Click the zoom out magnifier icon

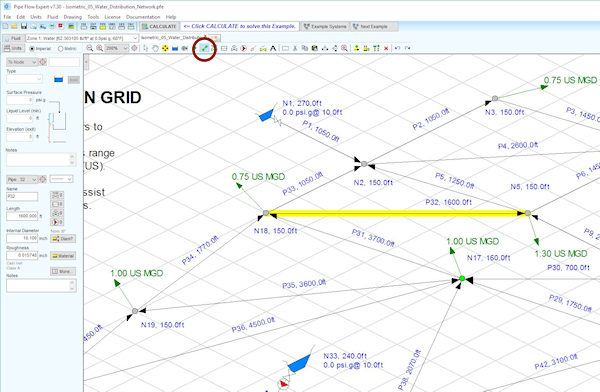tap(90, 48)
